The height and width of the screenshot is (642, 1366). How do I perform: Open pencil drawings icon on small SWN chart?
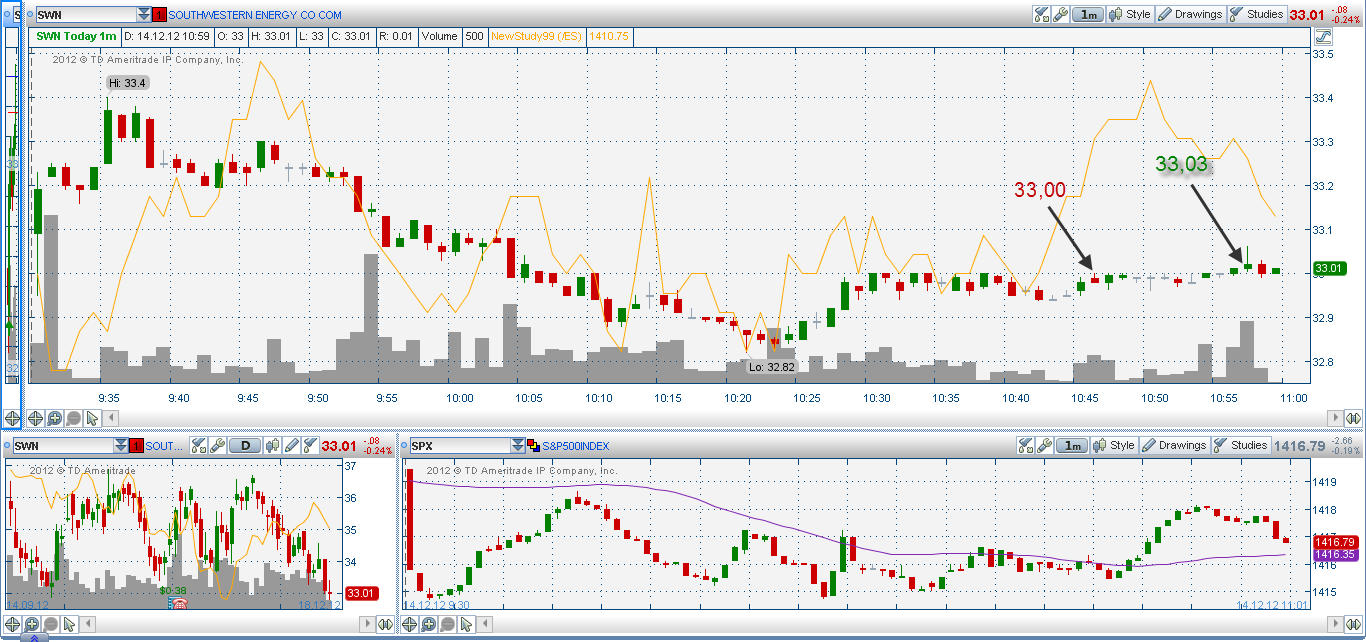tap(292, 446)
